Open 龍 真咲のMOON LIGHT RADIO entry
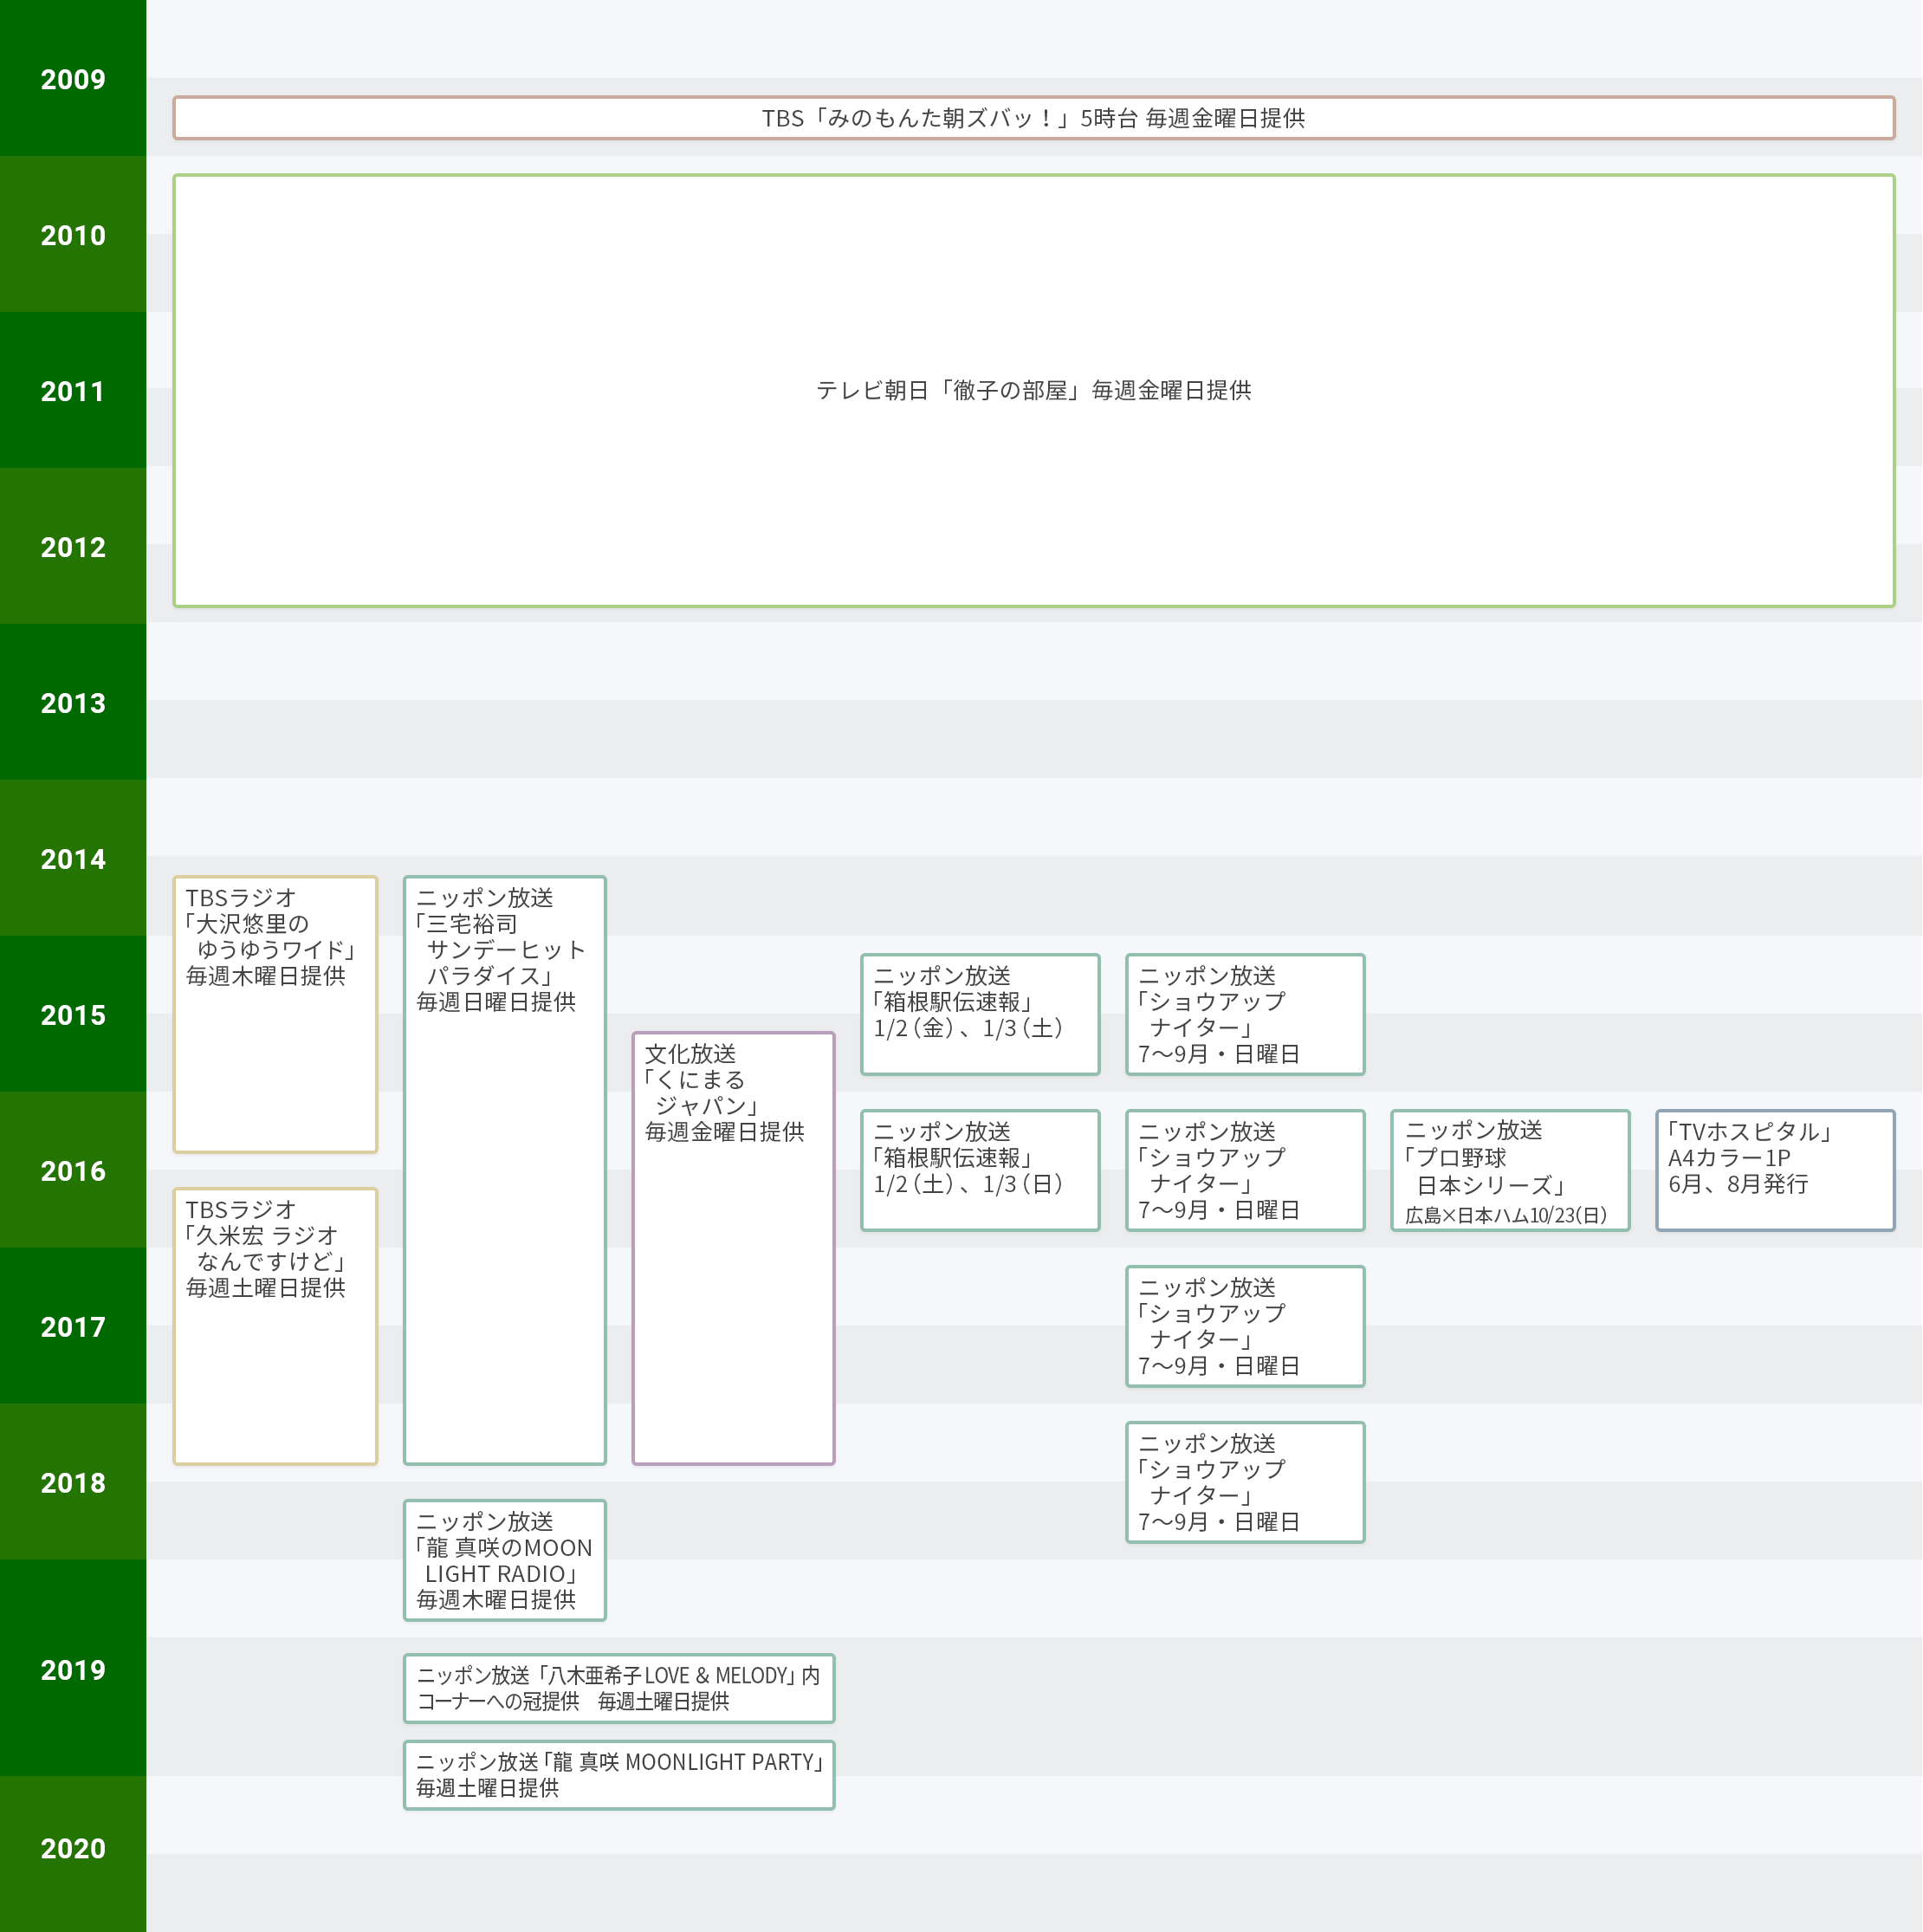The width and height of the screenshot is (1923, 1932). 504,1560
